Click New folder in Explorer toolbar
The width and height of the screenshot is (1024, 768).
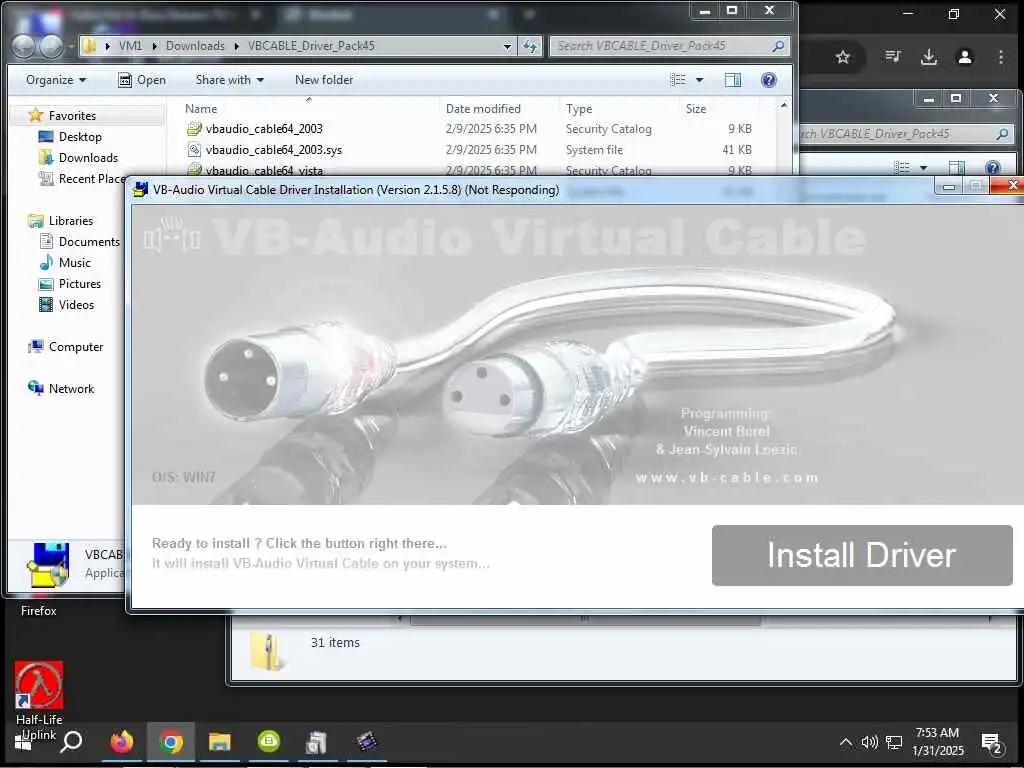coord(324,80)
